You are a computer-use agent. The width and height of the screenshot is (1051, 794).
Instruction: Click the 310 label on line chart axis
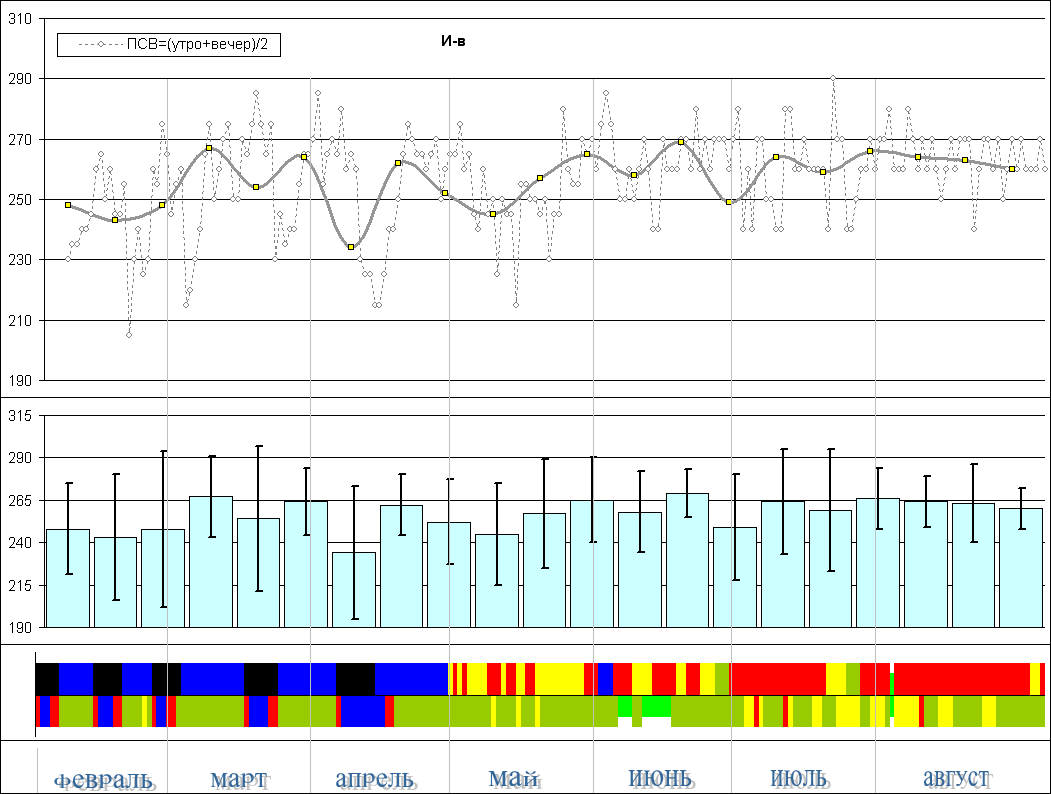coord(20,19)
